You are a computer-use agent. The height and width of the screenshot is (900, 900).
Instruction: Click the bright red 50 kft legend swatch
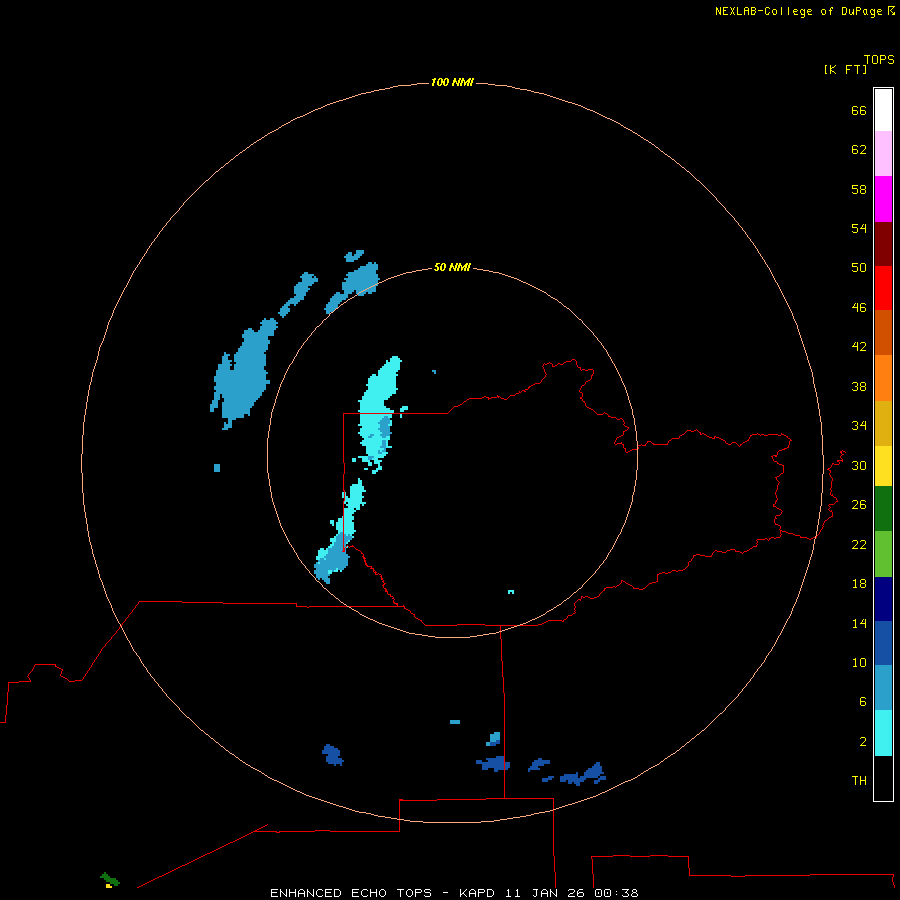(x=883, y=288)
